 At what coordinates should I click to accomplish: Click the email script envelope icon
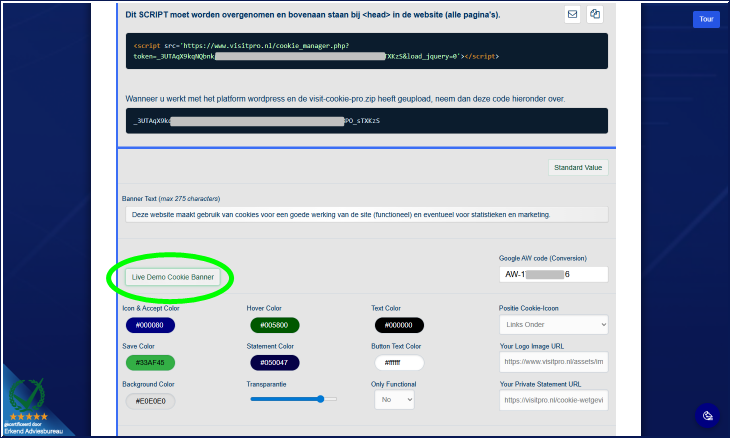pos(573,14)
